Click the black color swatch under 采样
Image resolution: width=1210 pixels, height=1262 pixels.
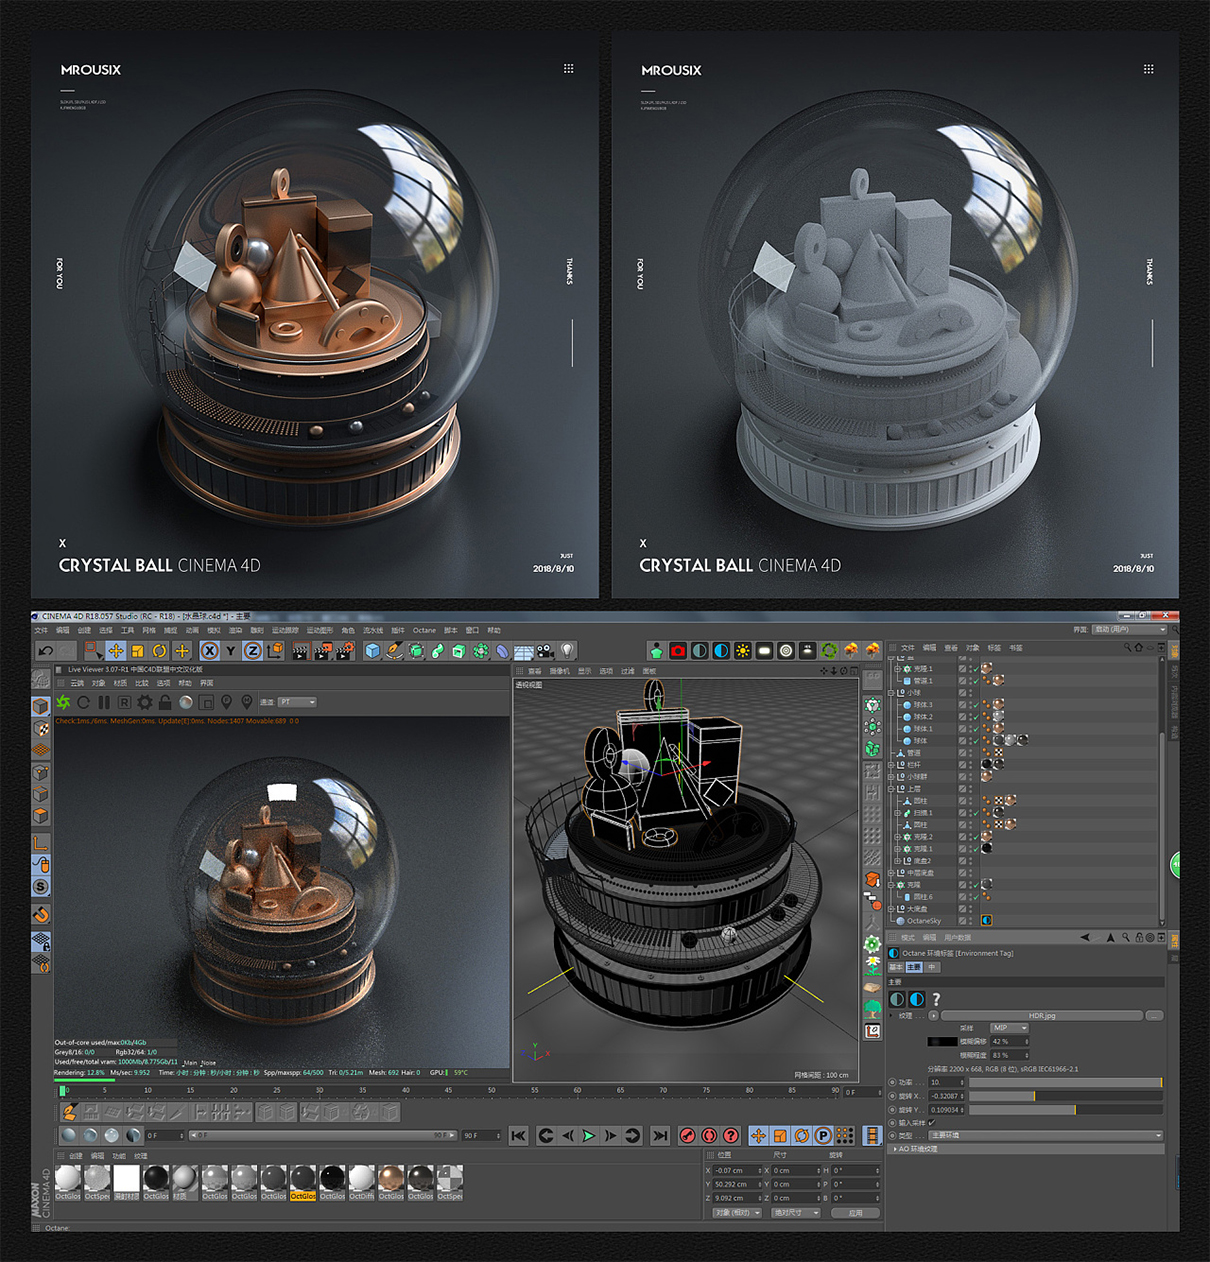tap(942, 1042)
